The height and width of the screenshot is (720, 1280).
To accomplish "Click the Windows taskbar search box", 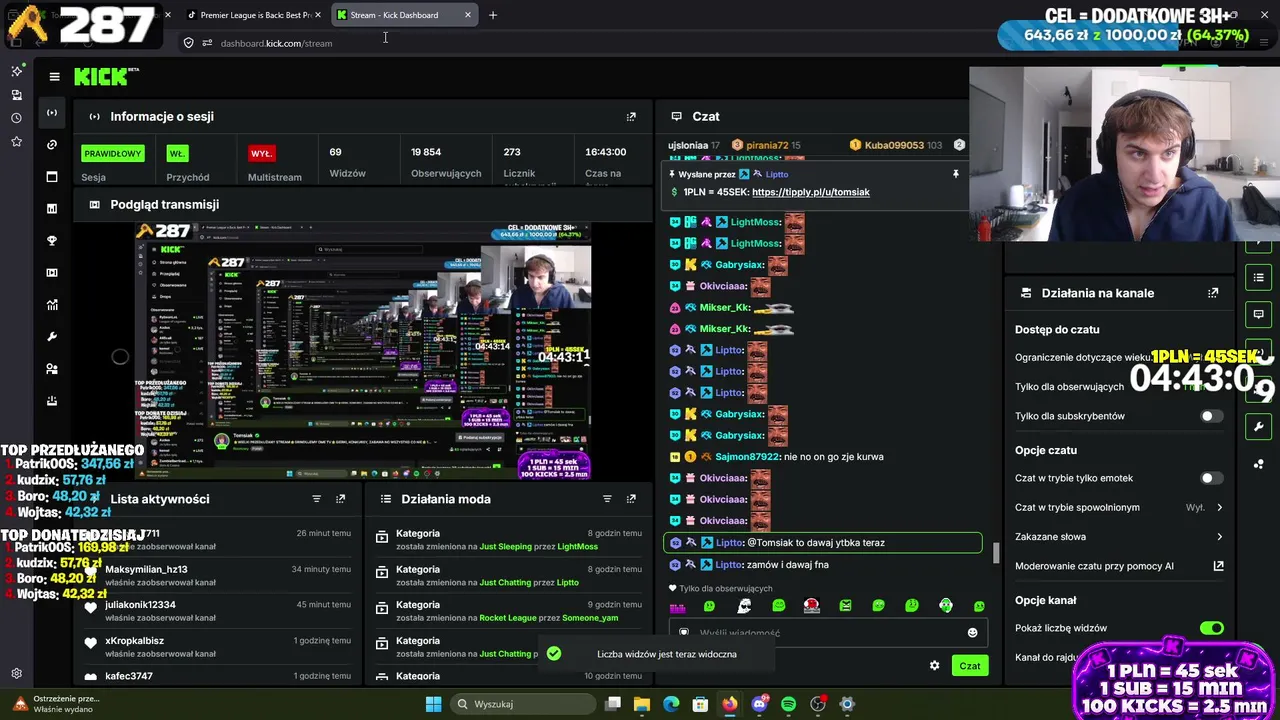I will pyautogui.click(x=522, y=704).
